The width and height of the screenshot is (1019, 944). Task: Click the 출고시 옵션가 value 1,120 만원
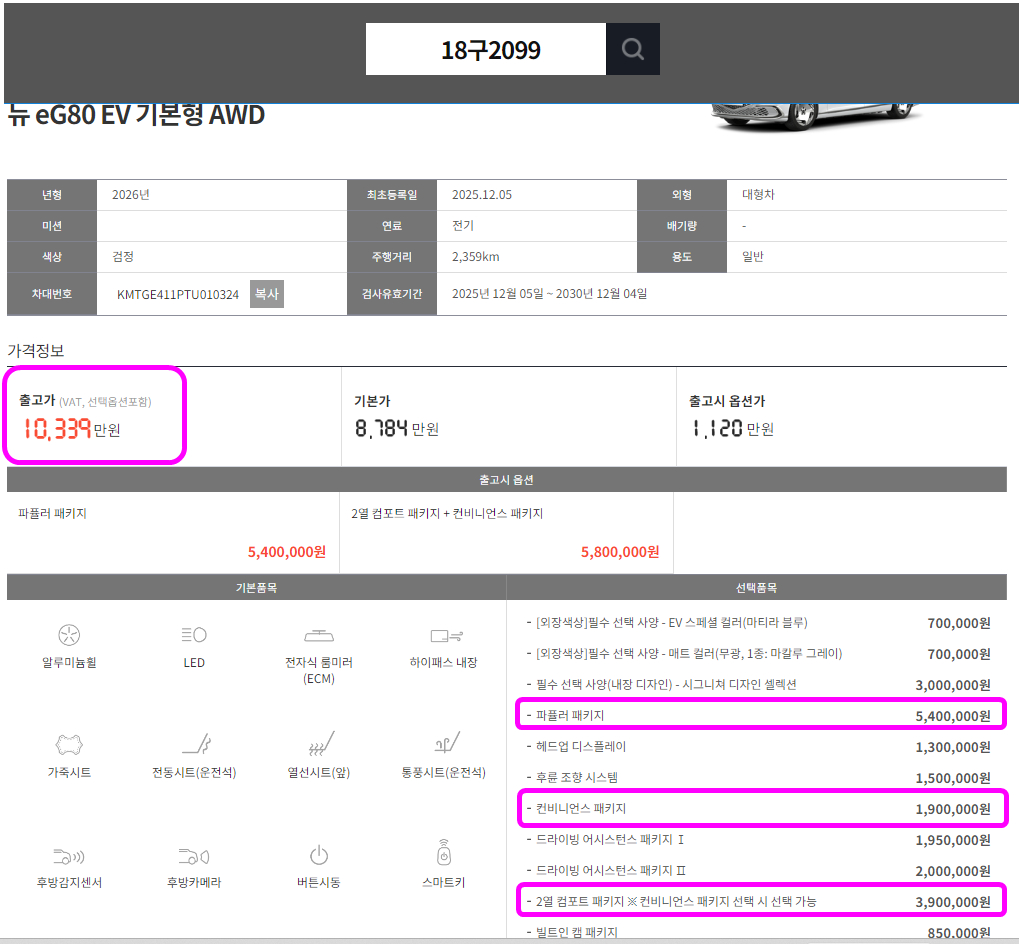point(732,429)
